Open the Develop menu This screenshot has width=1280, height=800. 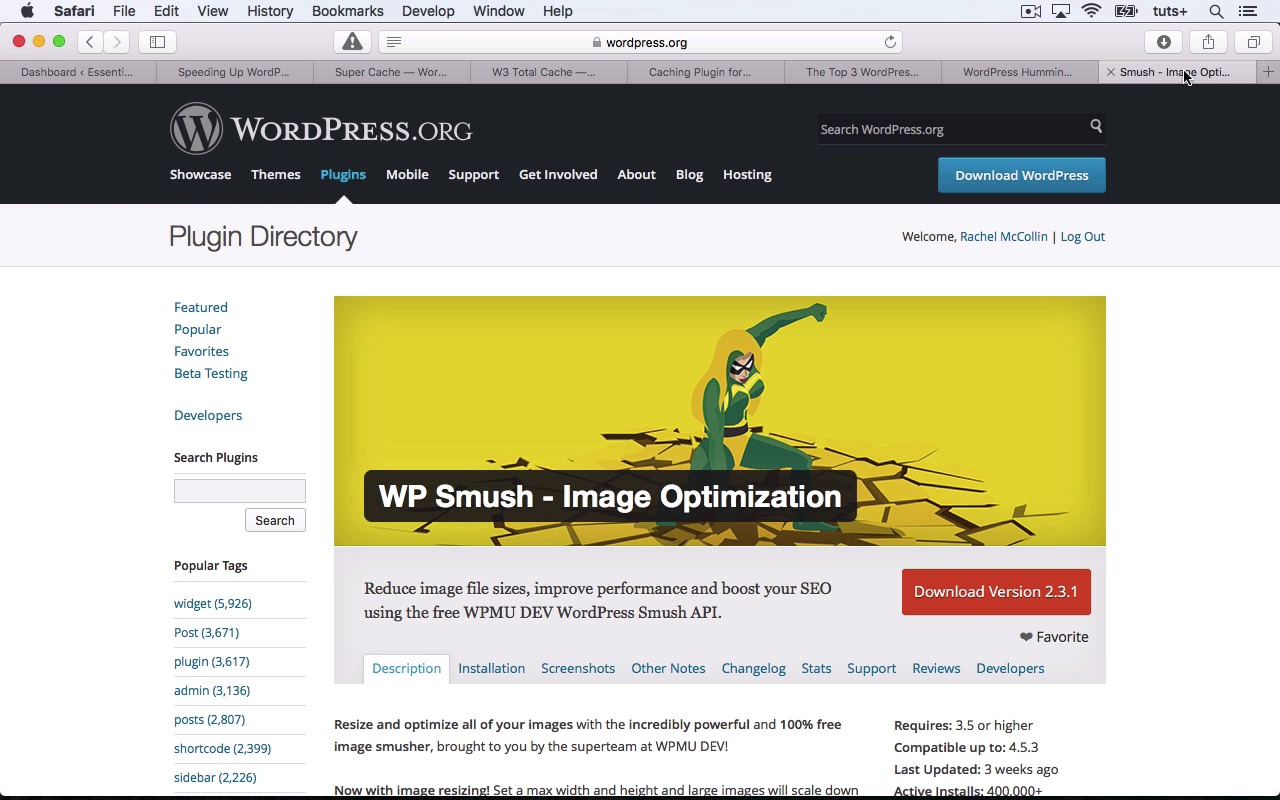pos(428,11)
